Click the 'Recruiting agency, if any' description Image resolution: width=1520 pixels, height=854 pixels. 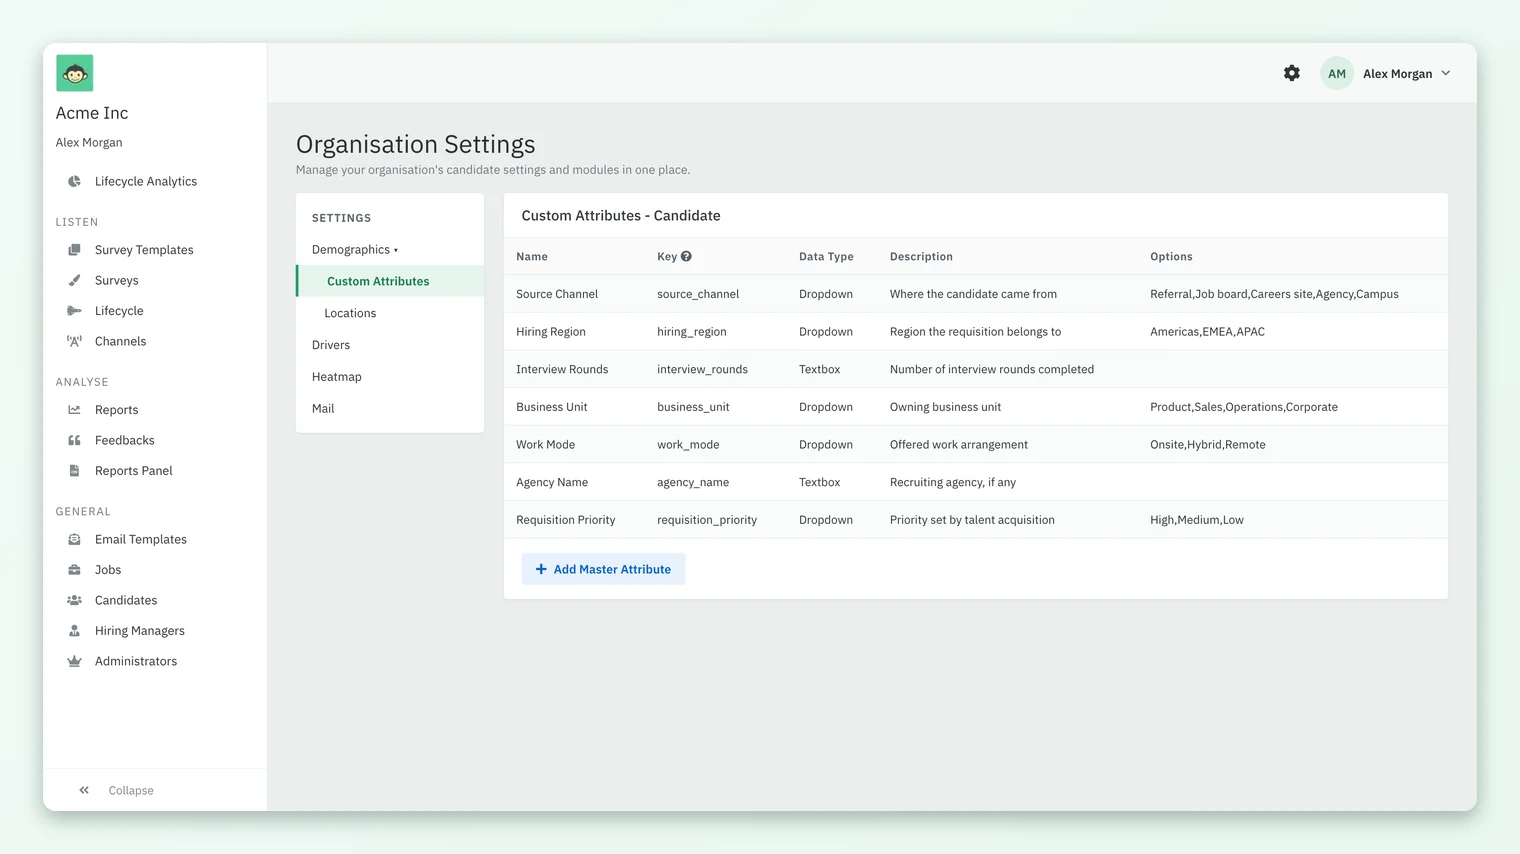tap(953, 482)
